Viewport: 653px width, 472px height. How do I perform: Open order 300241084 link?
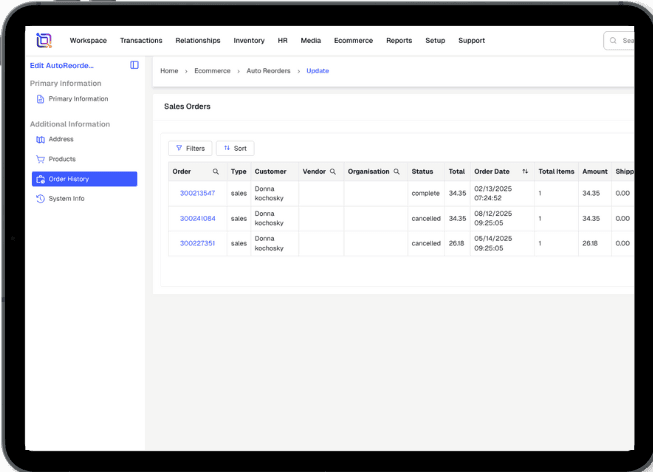pos(197,218)
